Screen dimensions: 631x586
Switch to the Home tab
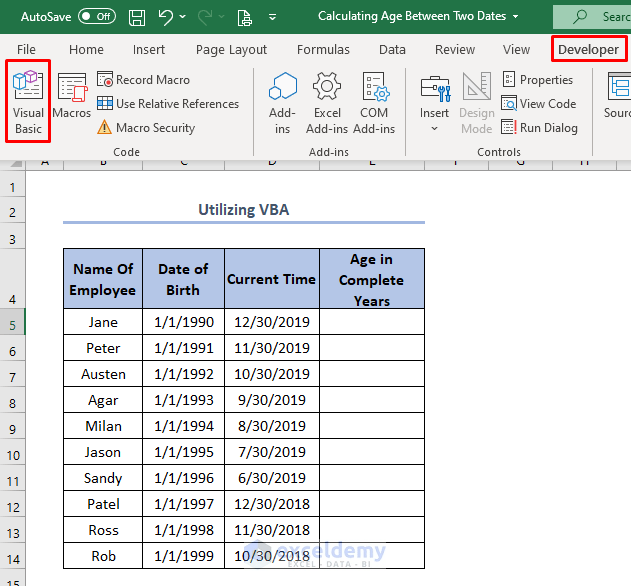86,50
